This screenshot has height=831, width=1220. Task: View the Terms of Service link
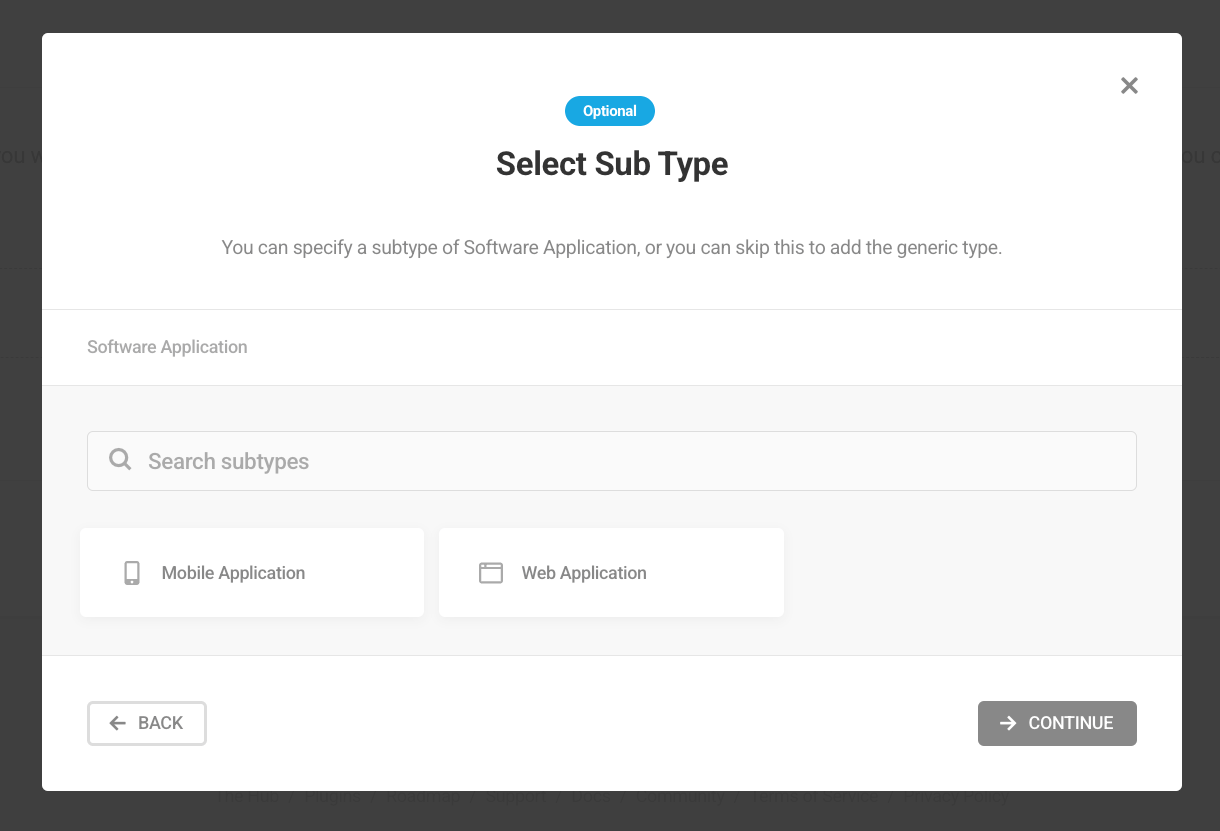point(814,796)
